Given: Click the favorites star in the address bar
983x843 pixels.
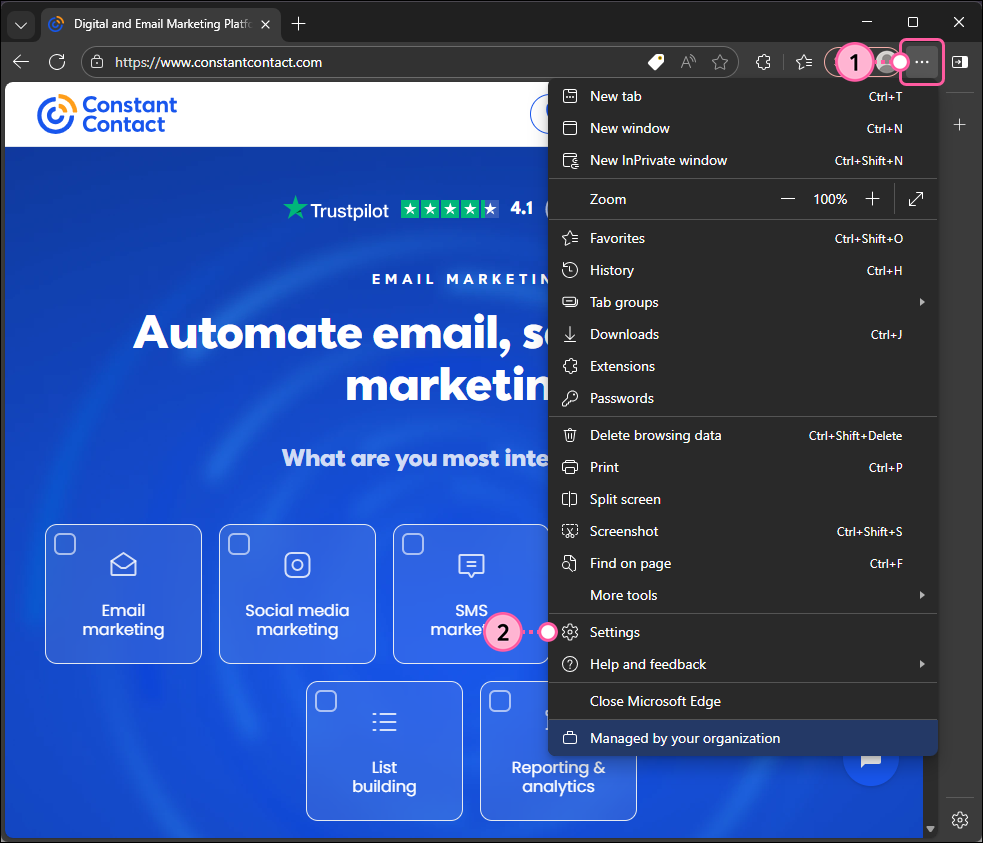Looking at the screenshot, I should click(721, 62).
